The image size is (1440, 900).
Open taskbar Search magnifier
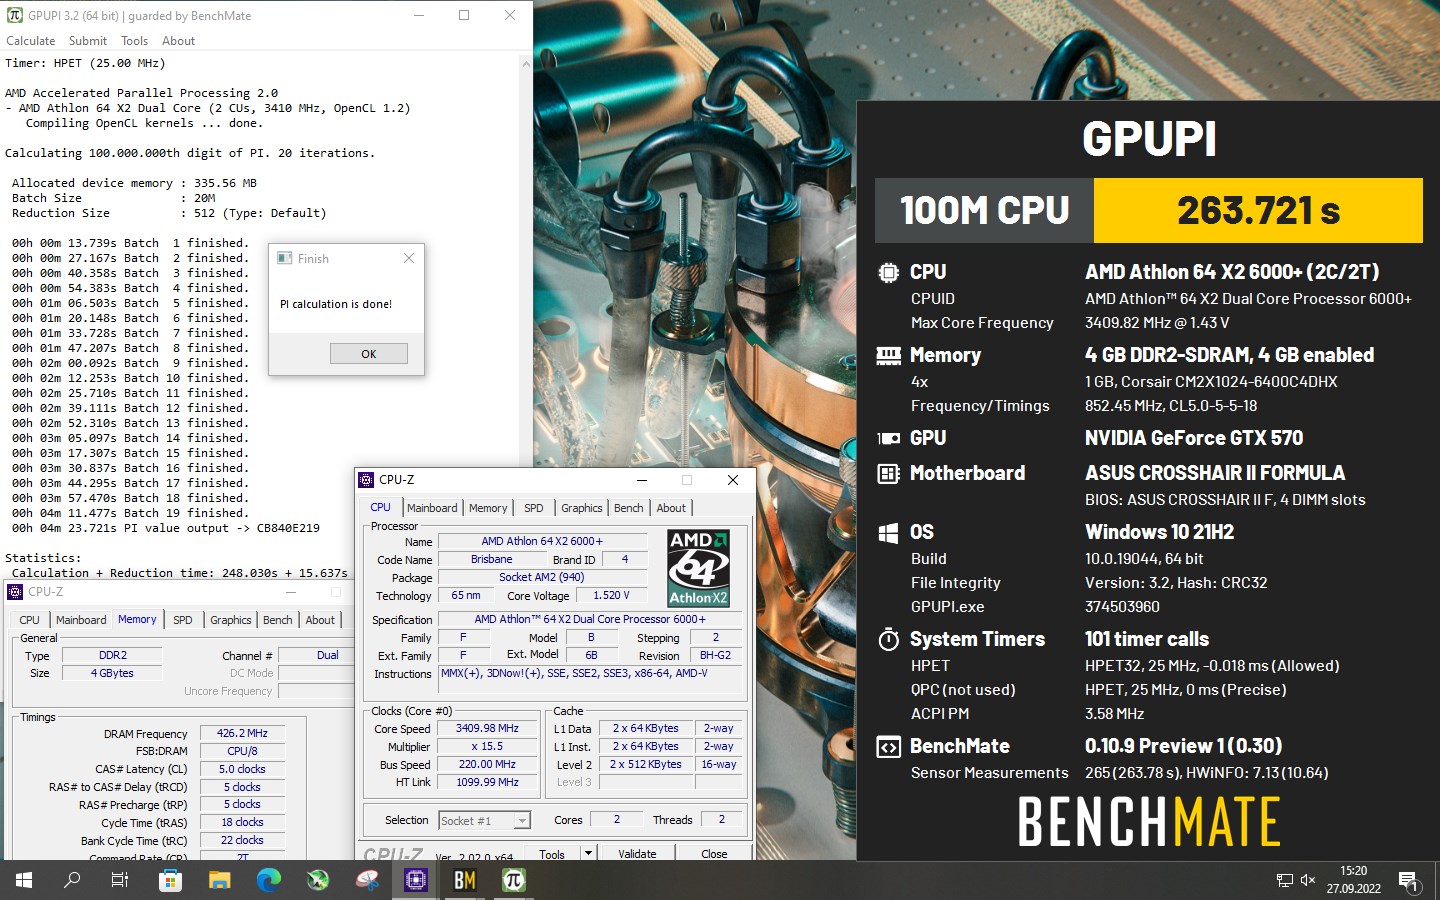(72, 880)
